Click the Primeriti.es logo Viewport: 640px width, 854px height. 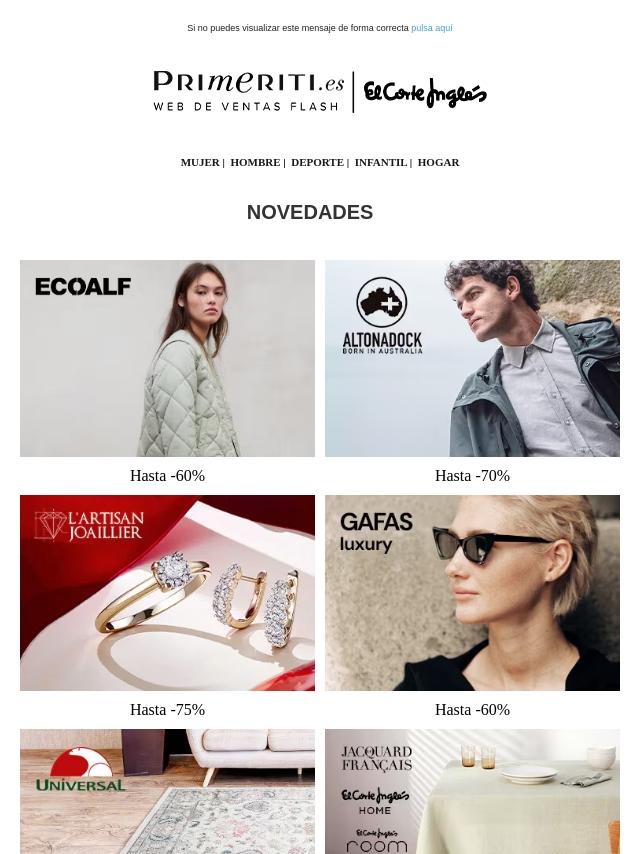[x=248, y=91]
